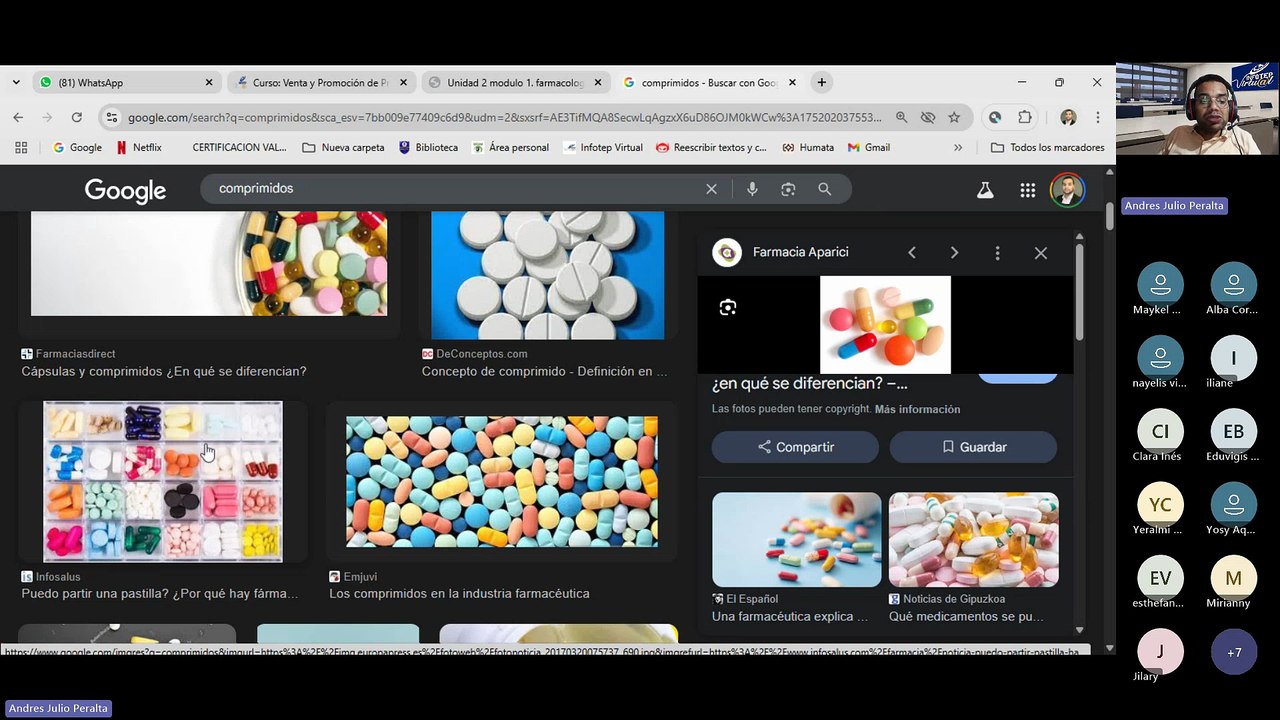Open DeConceptos white tablets image

click(x=548, y=275)
